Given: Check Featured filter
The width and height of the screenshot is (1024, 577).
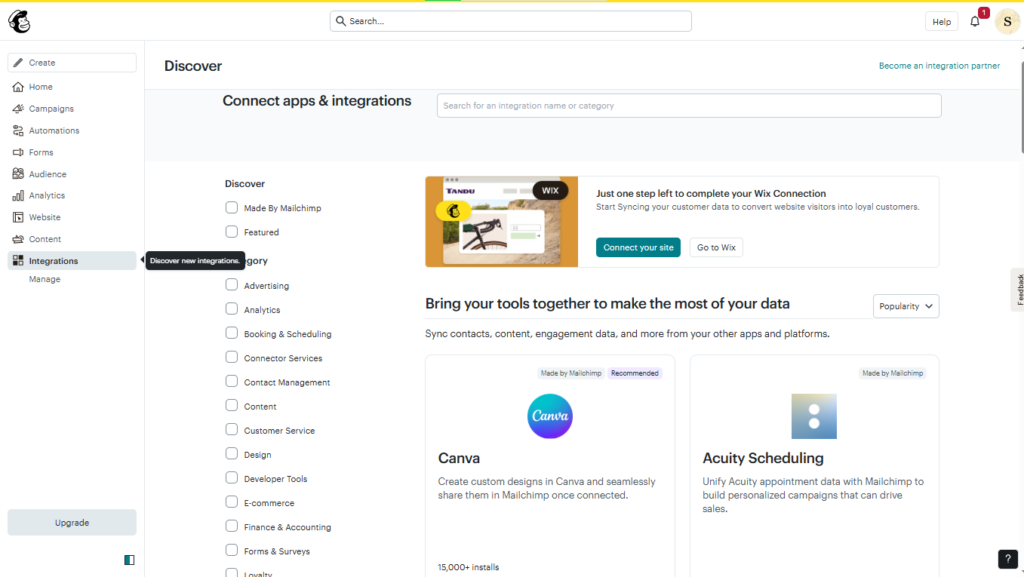Looking at the screenshot, I should (232, 232).
